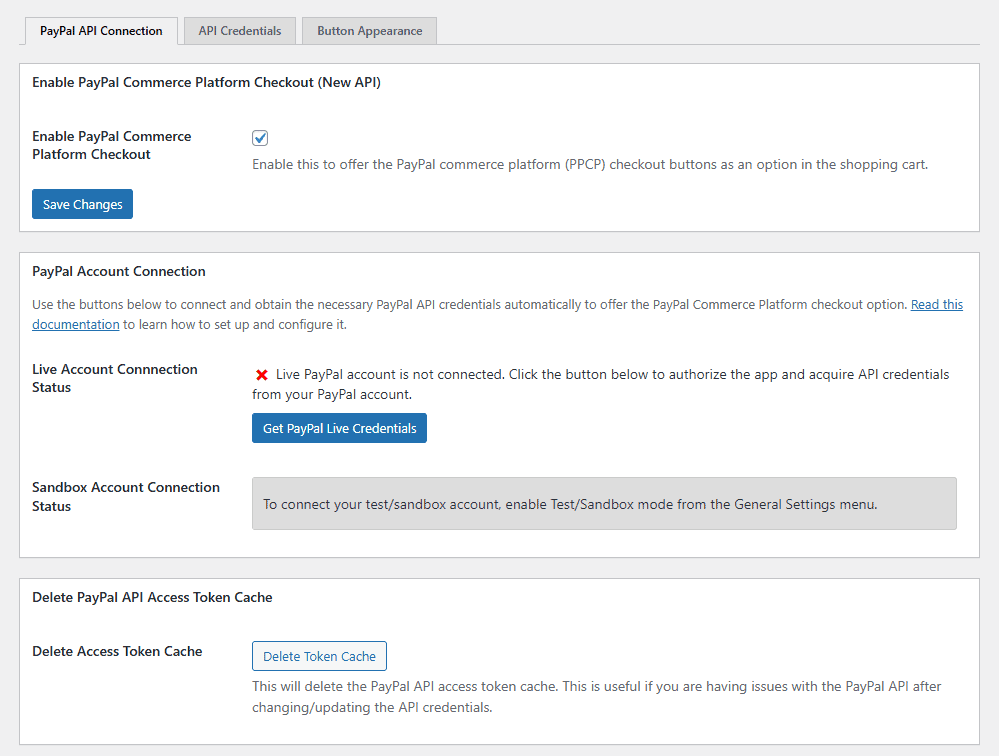Click the 'PayPal Account Connection' heading
Screen dimensions: 999x756
[x=119, y=271]
